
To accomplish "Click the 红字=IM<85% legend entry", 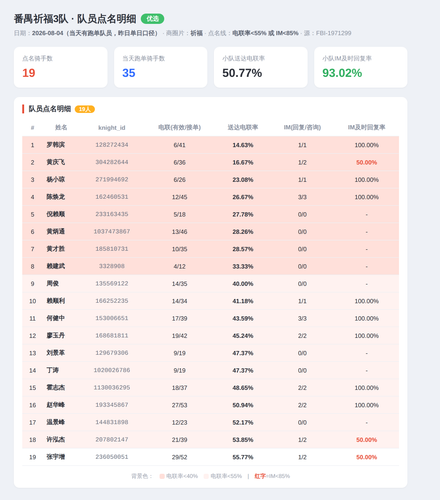I will point(272,476).
